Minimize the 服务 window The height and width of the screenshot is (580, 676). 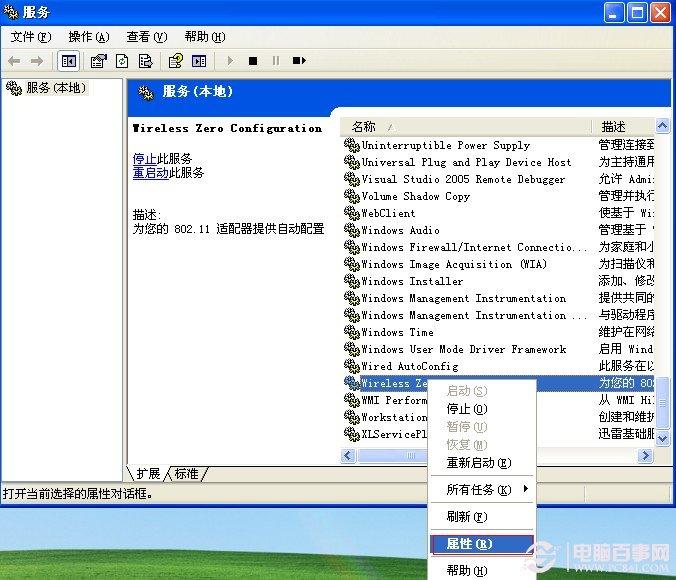pos(613,13)
